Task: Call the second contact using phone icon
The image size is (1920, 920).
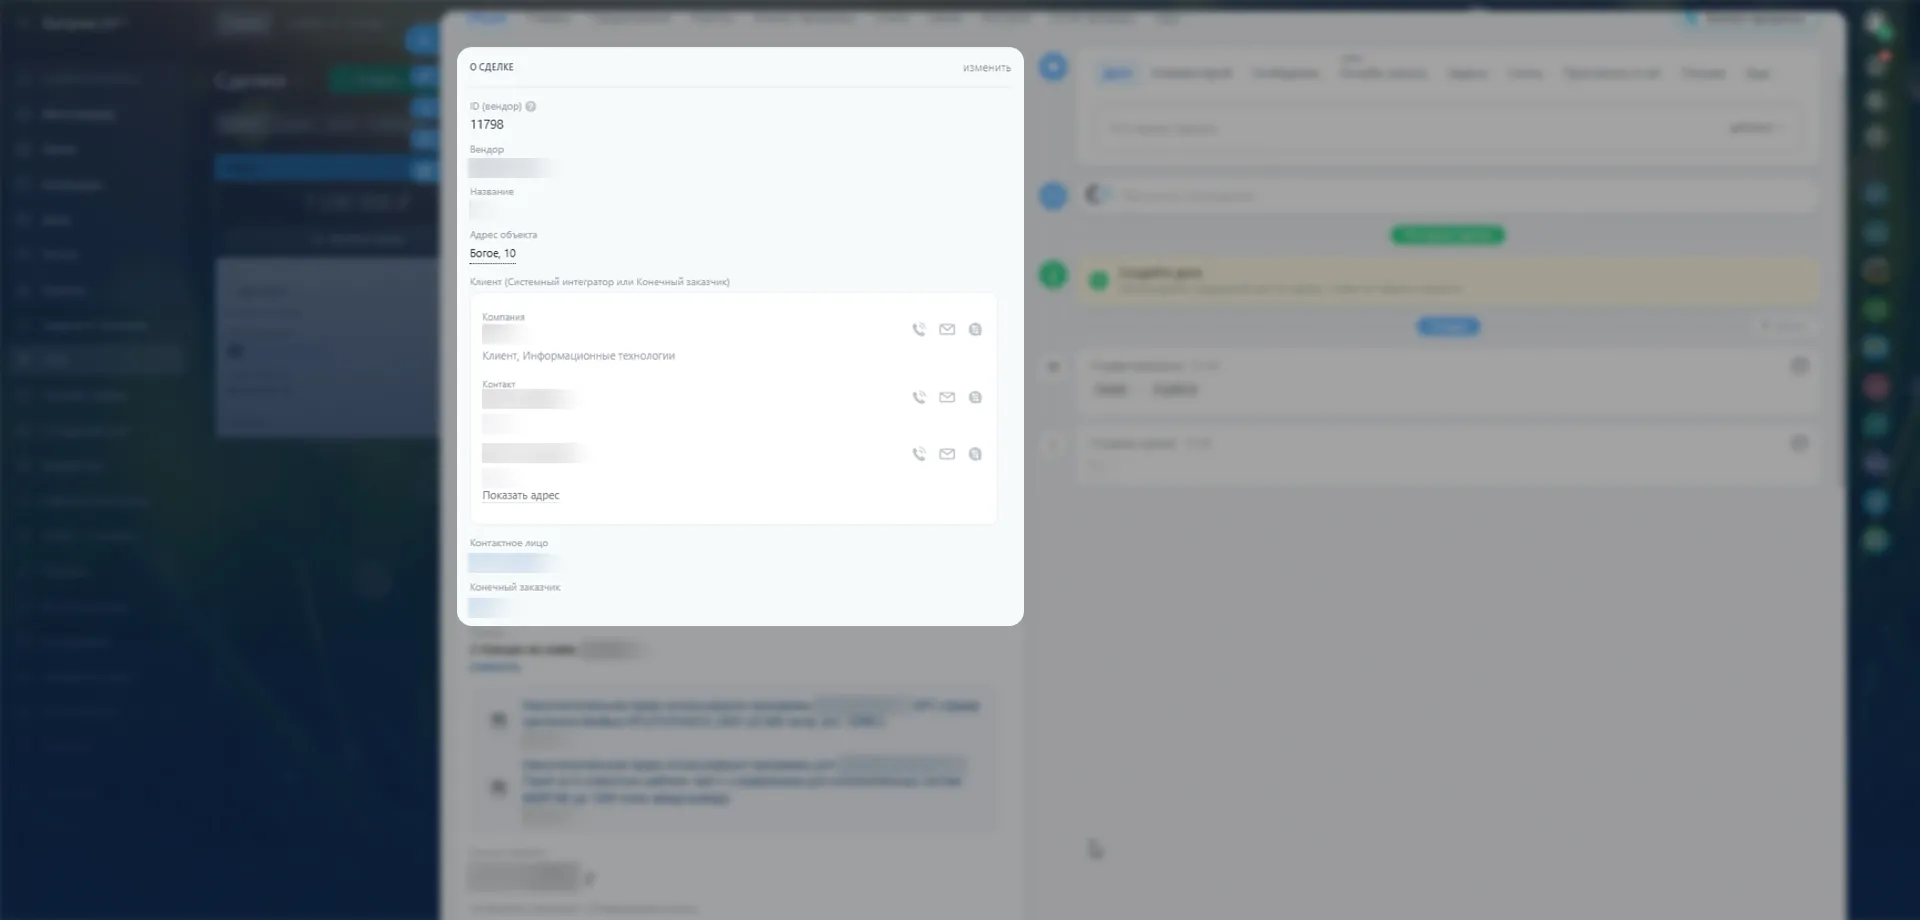Action: pyautogui.click(x=918, y=454)
